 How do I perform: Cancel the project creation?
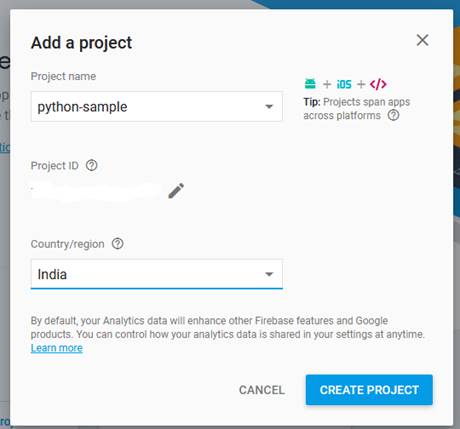pyautogui.click(x=262, y=390)
